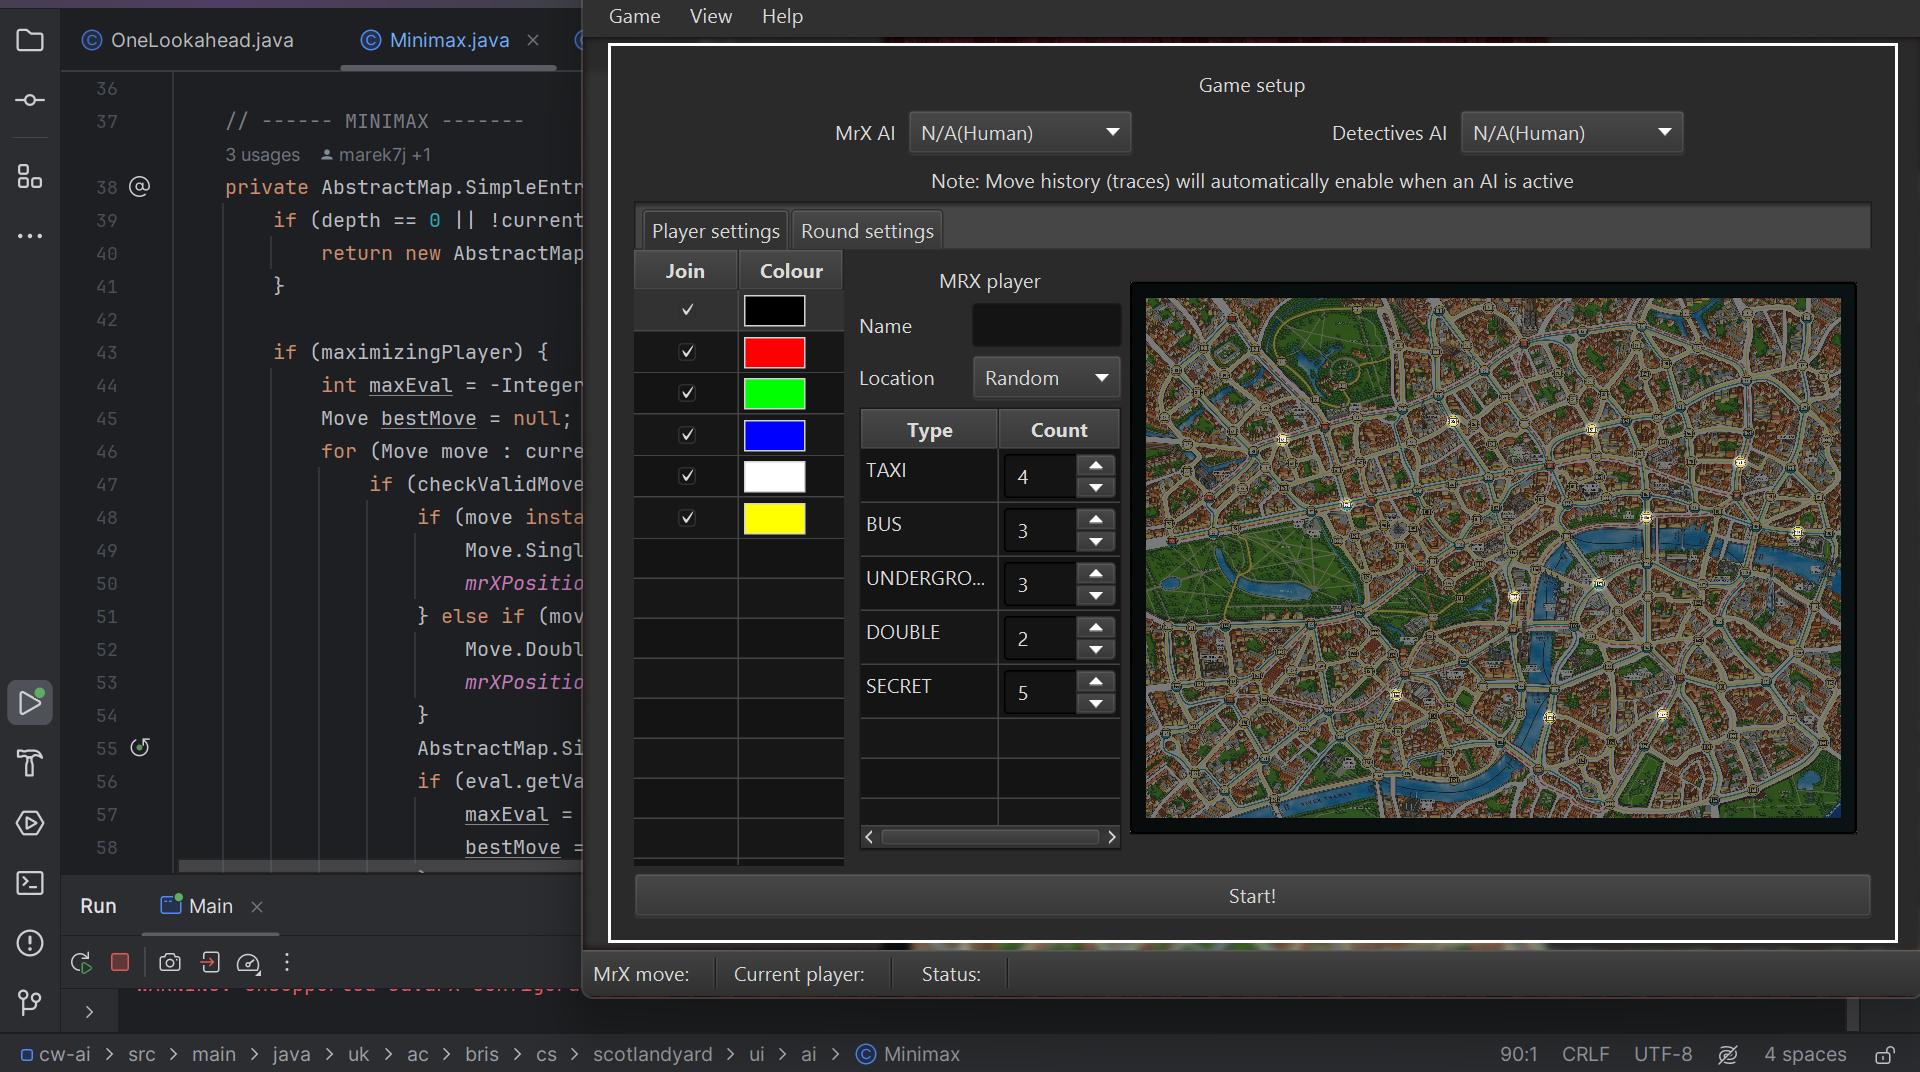
Task: Click the recursive call gutter icon on line 55
Action: 140,747
